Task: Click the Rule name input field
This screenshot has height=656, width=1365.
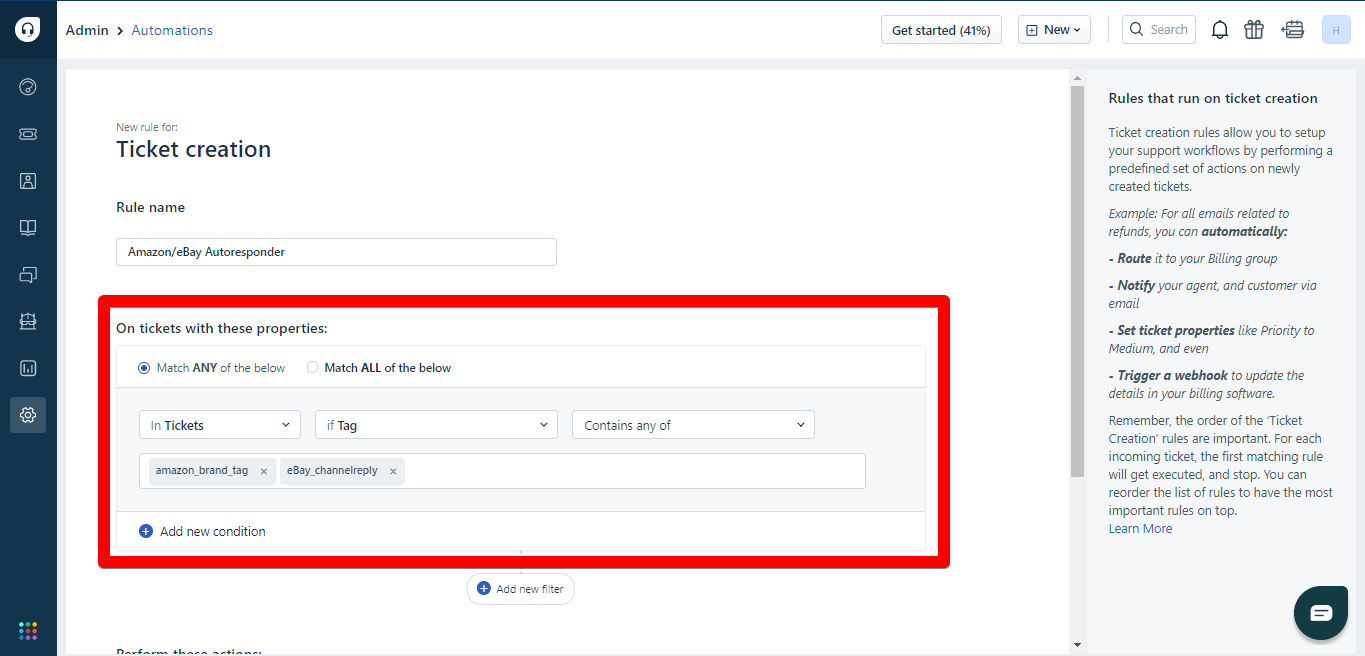Action: pyautogui.click(x=336, y=252)
